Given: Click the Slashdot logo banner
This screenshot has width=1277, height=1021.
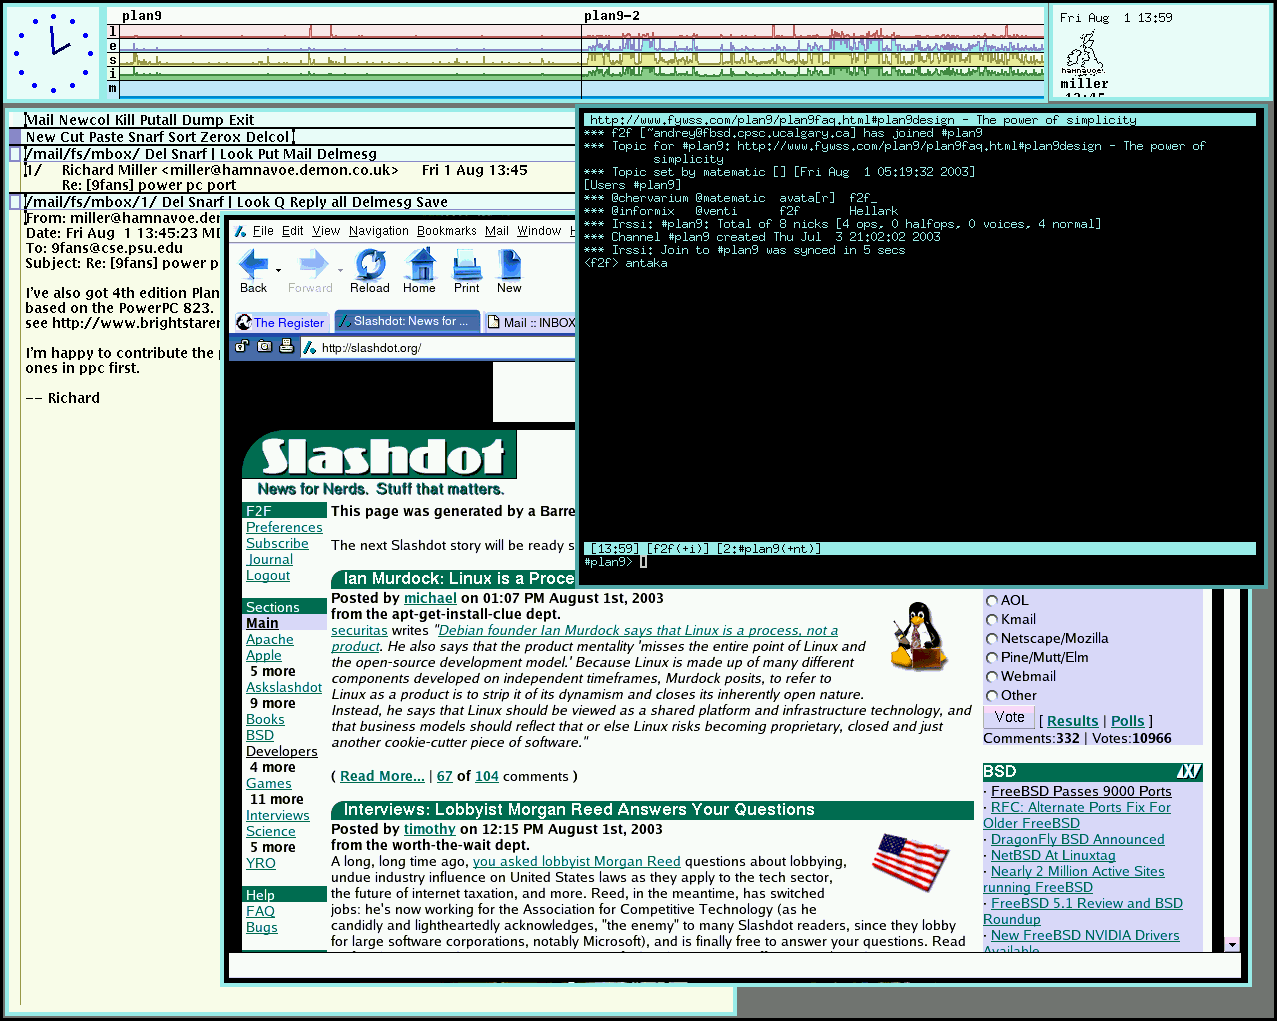Looking at the screenshot, I should (x=380, y=456).
